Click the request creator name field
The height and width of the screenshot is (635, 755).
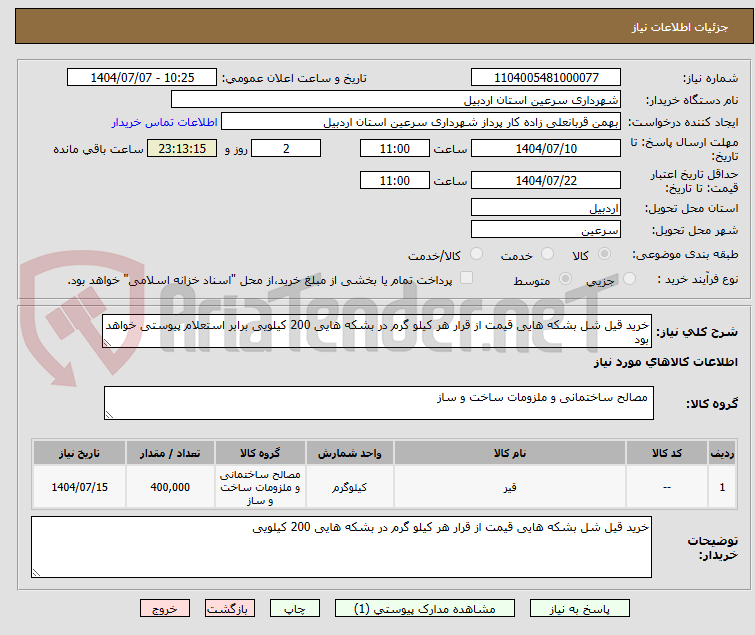pos(421,122)
